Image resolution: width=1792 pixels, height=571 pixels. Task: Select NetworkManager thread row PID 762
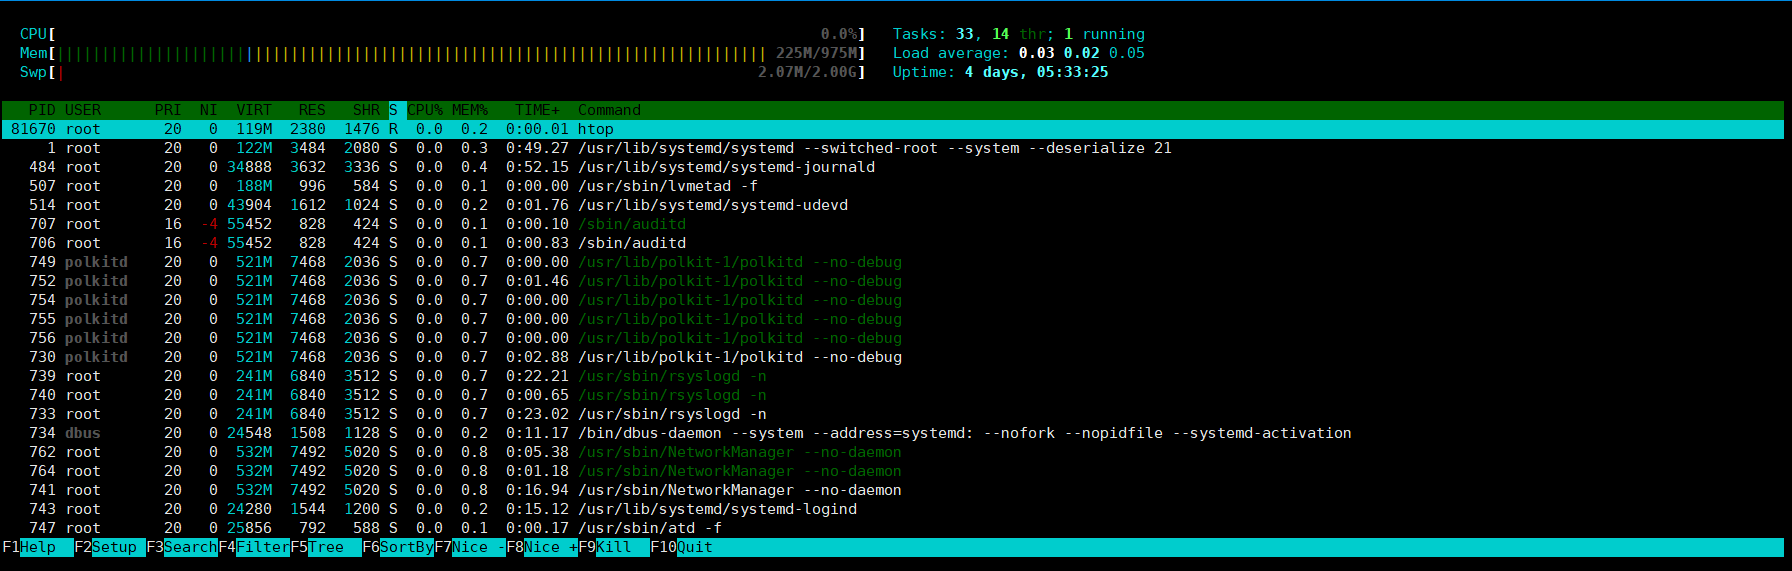tap(893, 452)
